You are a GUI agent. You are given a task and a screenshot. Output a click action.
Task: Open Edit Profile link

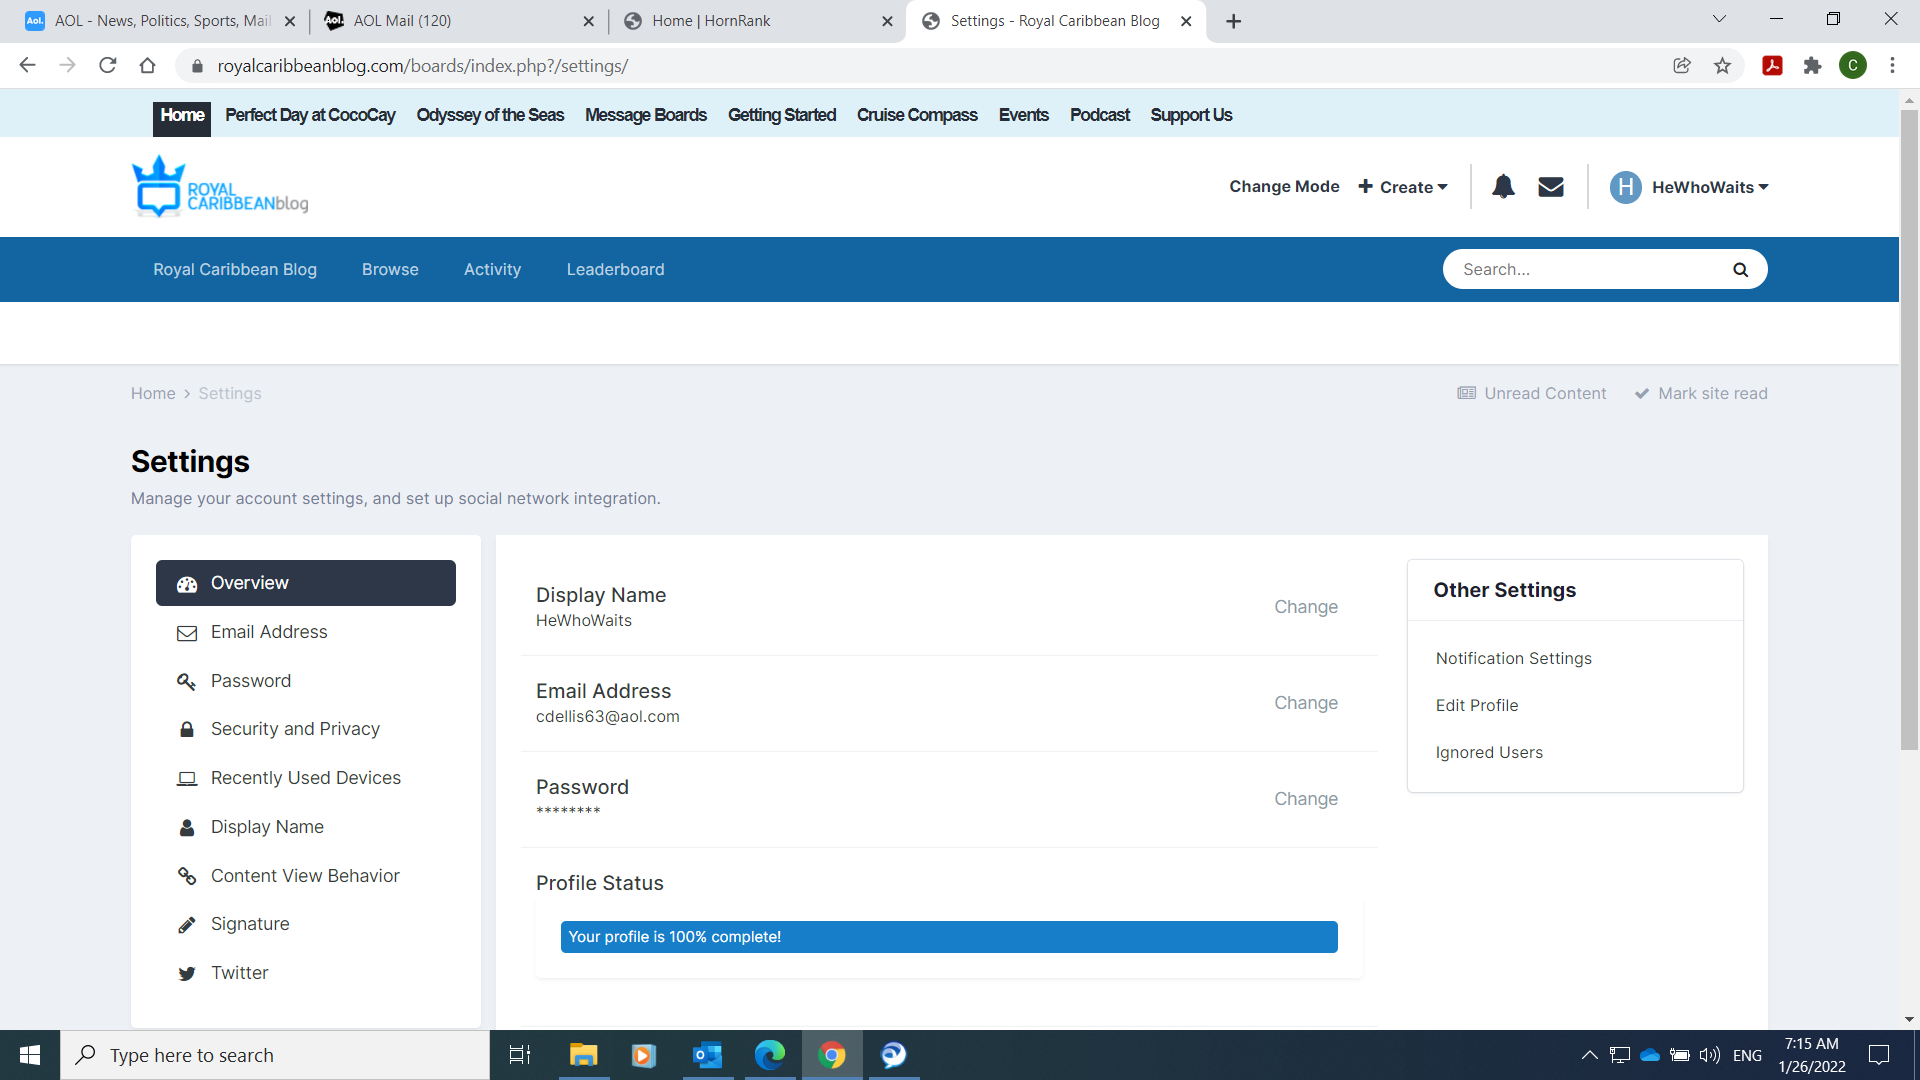pos(1477,705)
